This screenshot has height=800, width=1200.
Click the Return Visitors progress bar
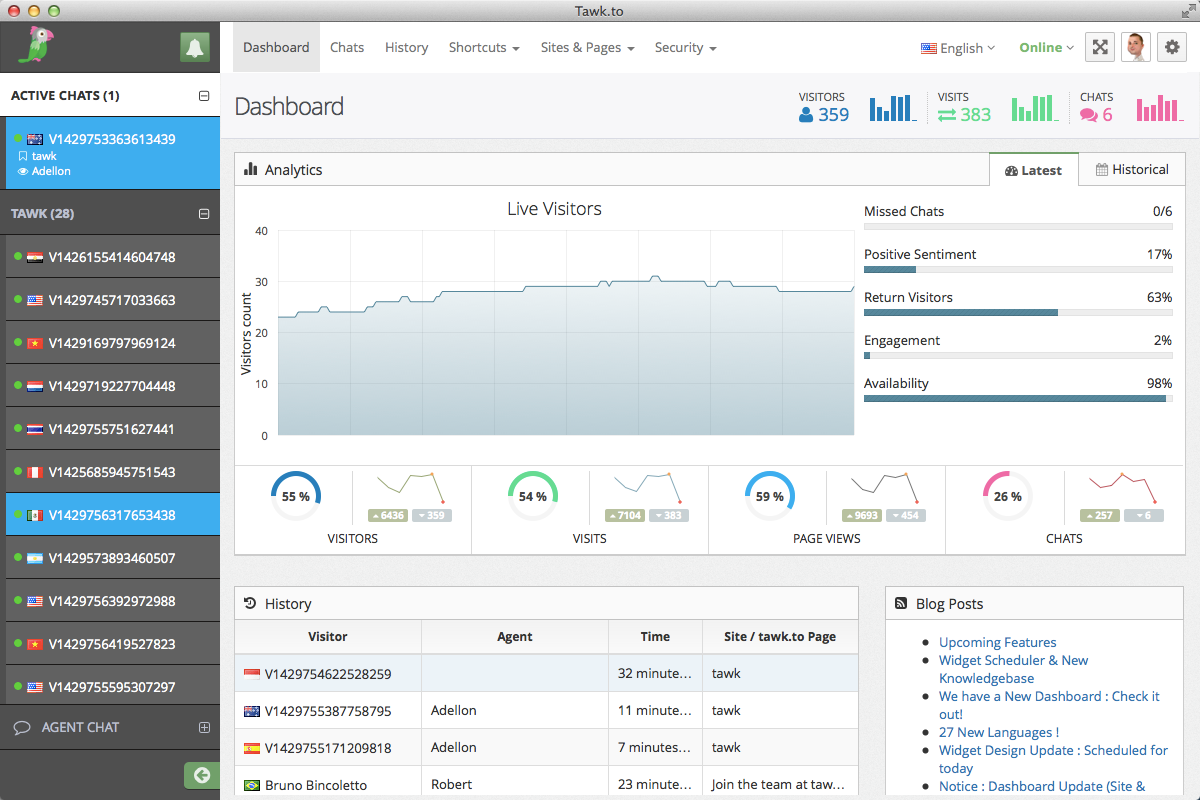(1018, 312)
